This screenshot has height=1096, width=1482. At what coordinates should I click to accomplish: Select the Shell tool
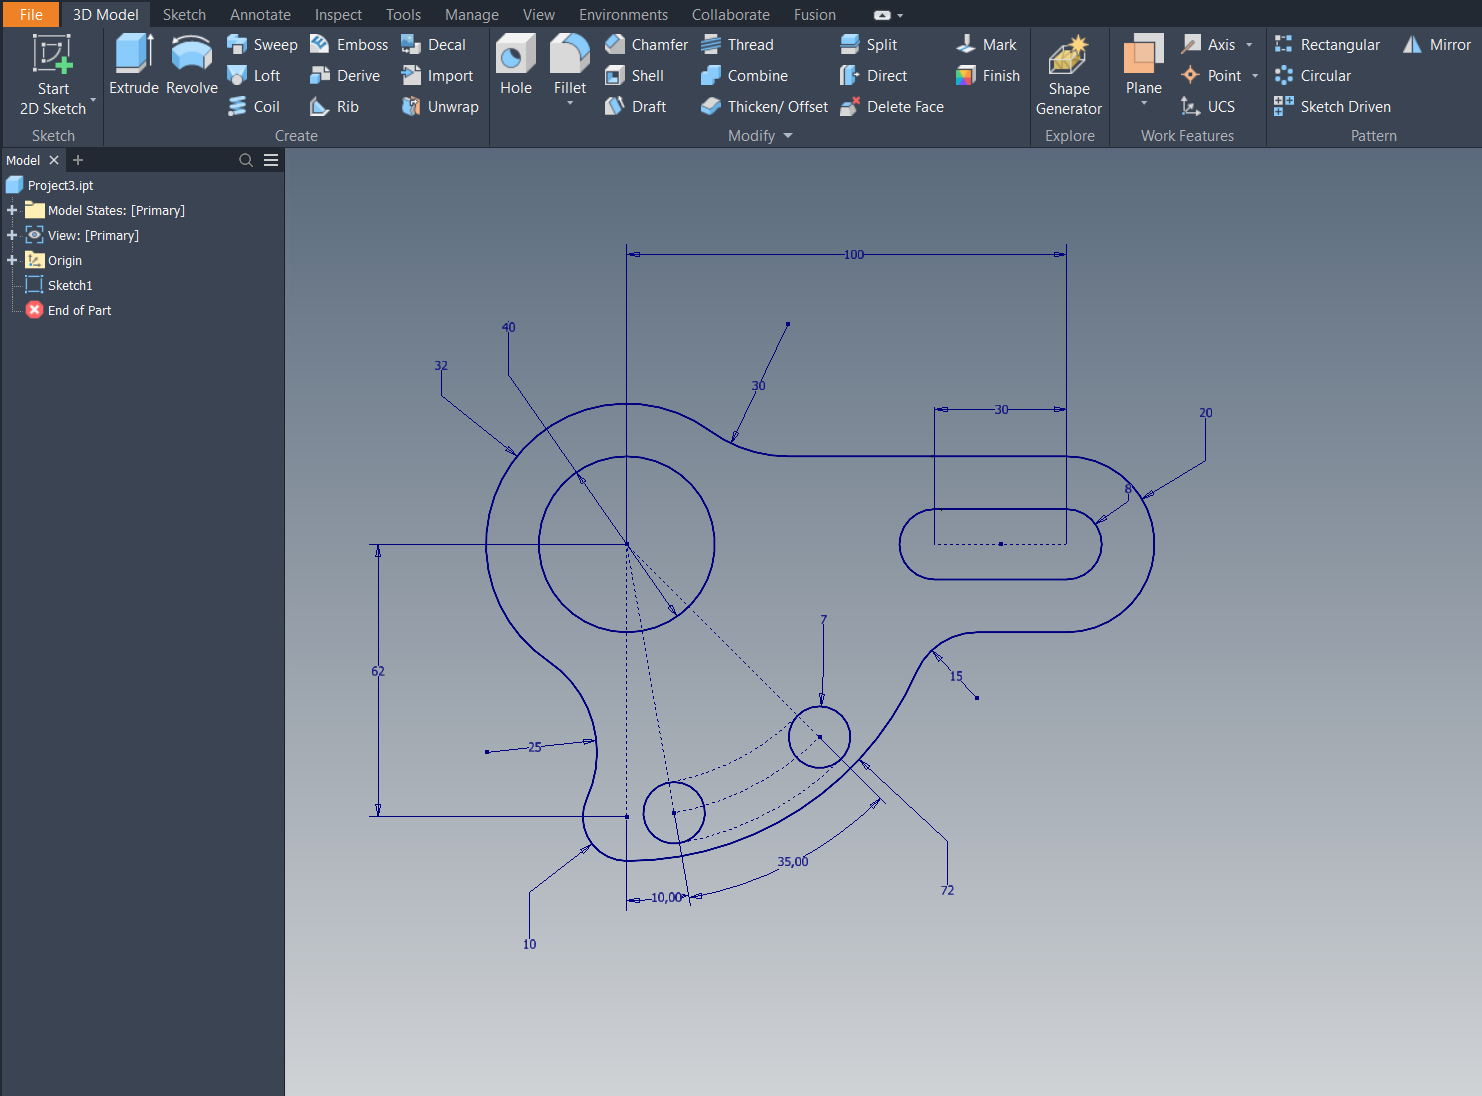pyautogui.click(x=634, y=76)
